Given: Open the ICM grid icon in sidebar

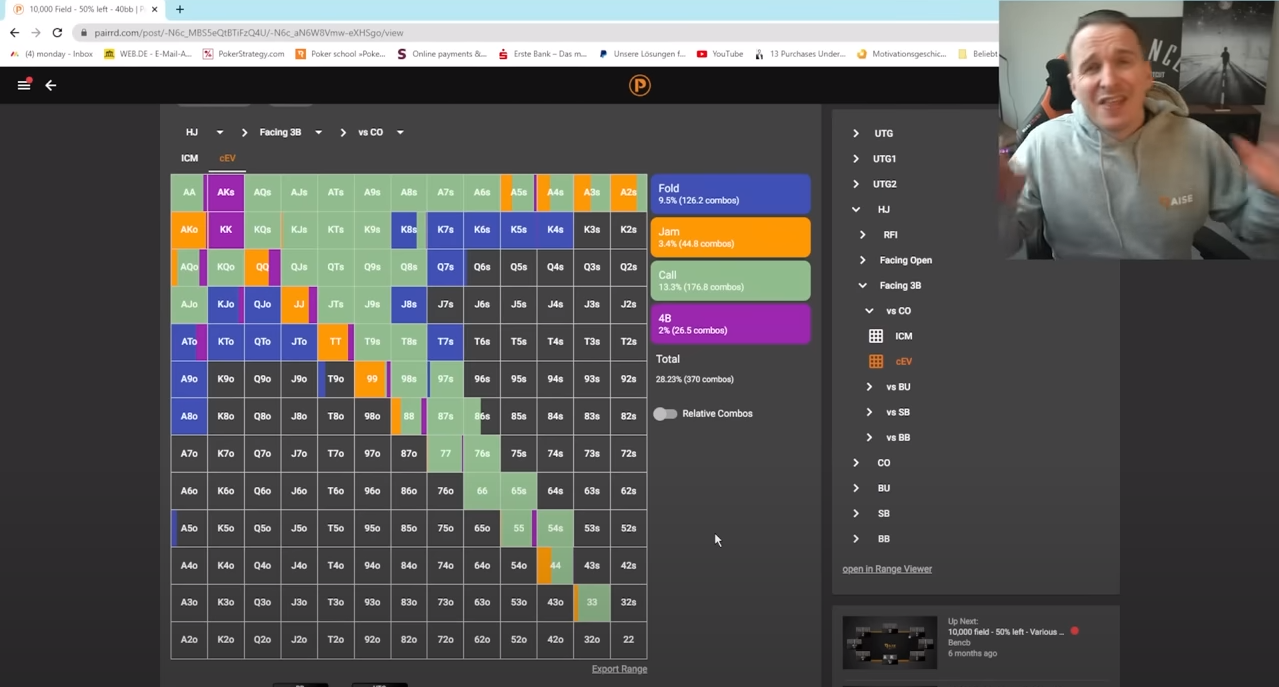Looking at the screenshot, I should tap(876, 336).
